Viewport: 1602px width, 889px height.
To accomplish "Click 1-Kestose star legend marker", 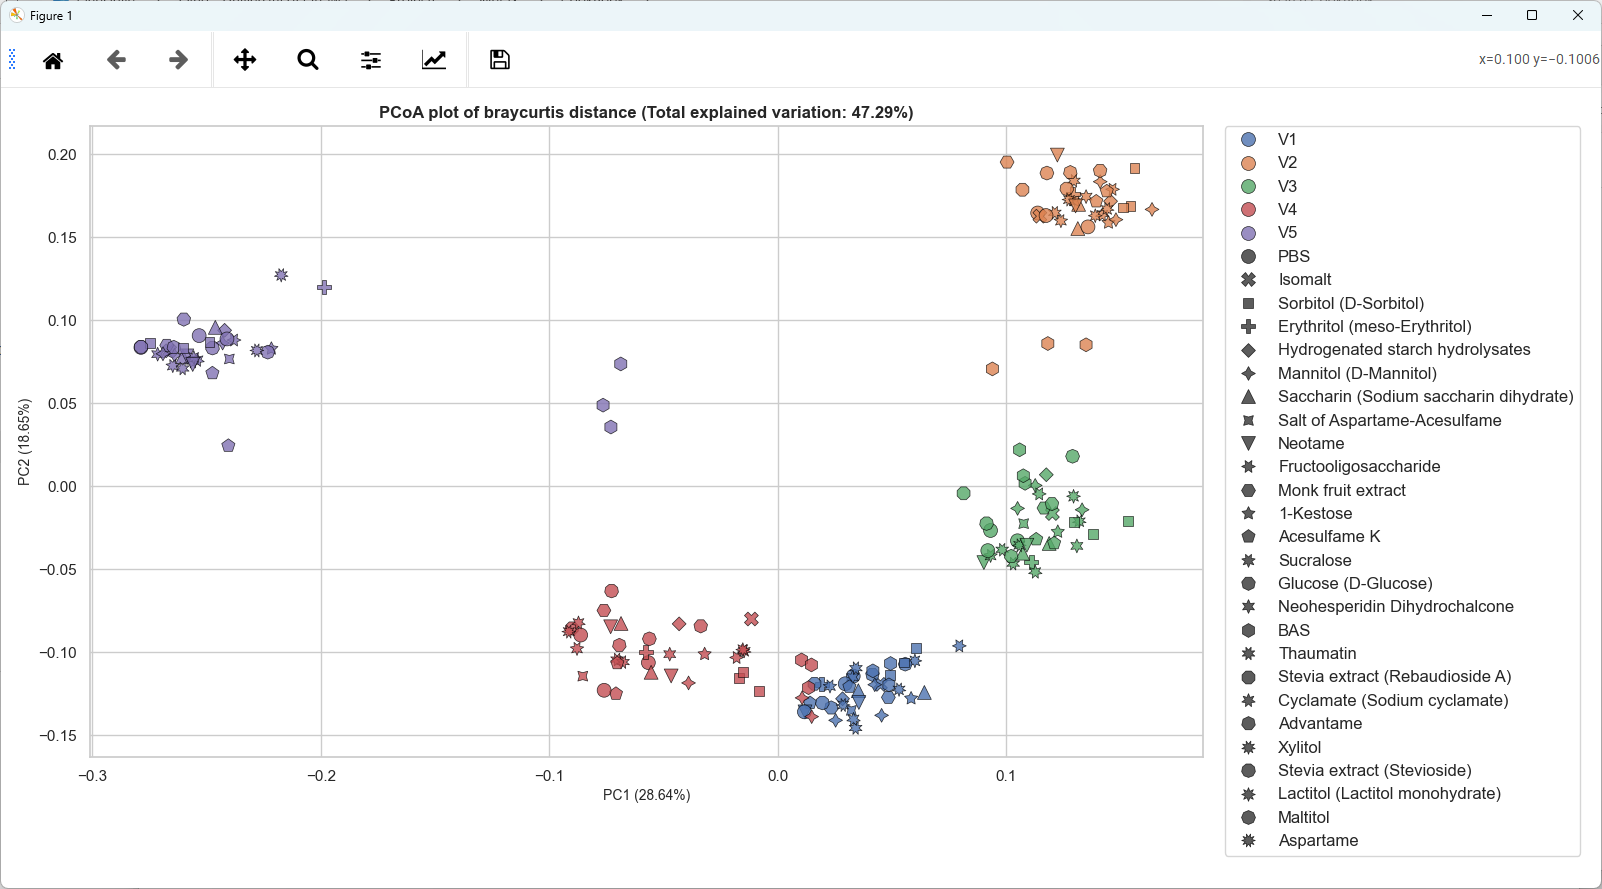I will [x=1248, y=513].
